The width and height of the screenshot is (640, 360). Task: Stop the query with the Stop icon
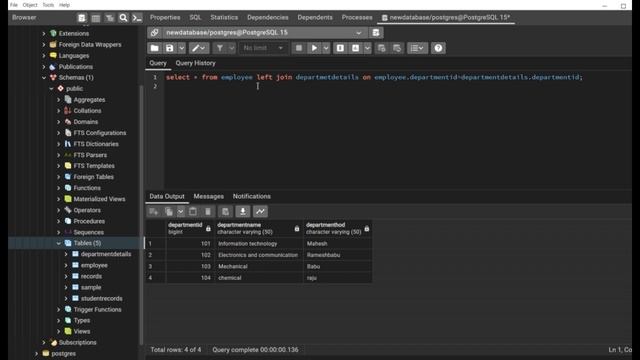tap(299, 48)
